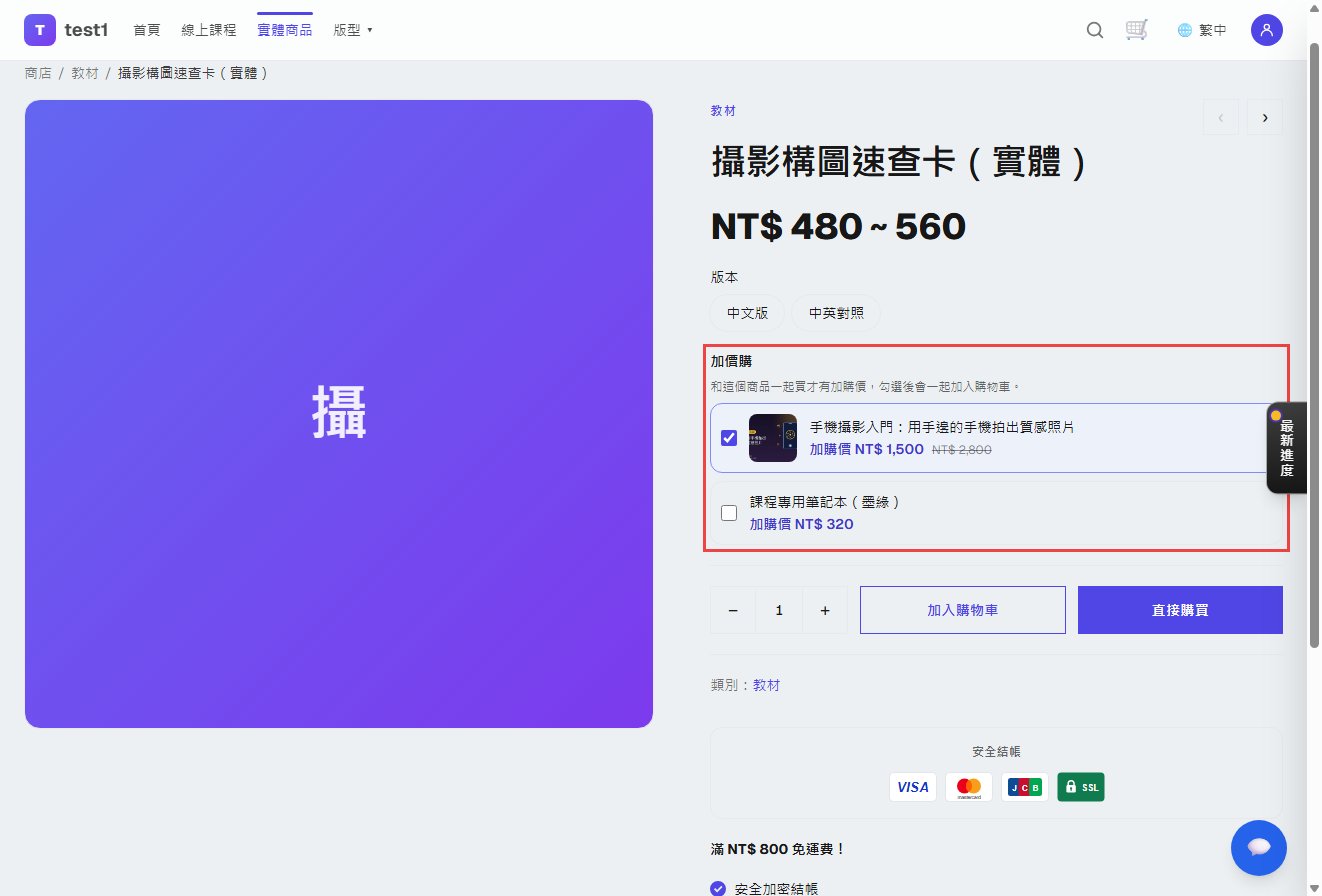Open the user account avatar
The height and width of the screenshot is (896, 1322).
pyautogui.click(x=1267, y=30)
